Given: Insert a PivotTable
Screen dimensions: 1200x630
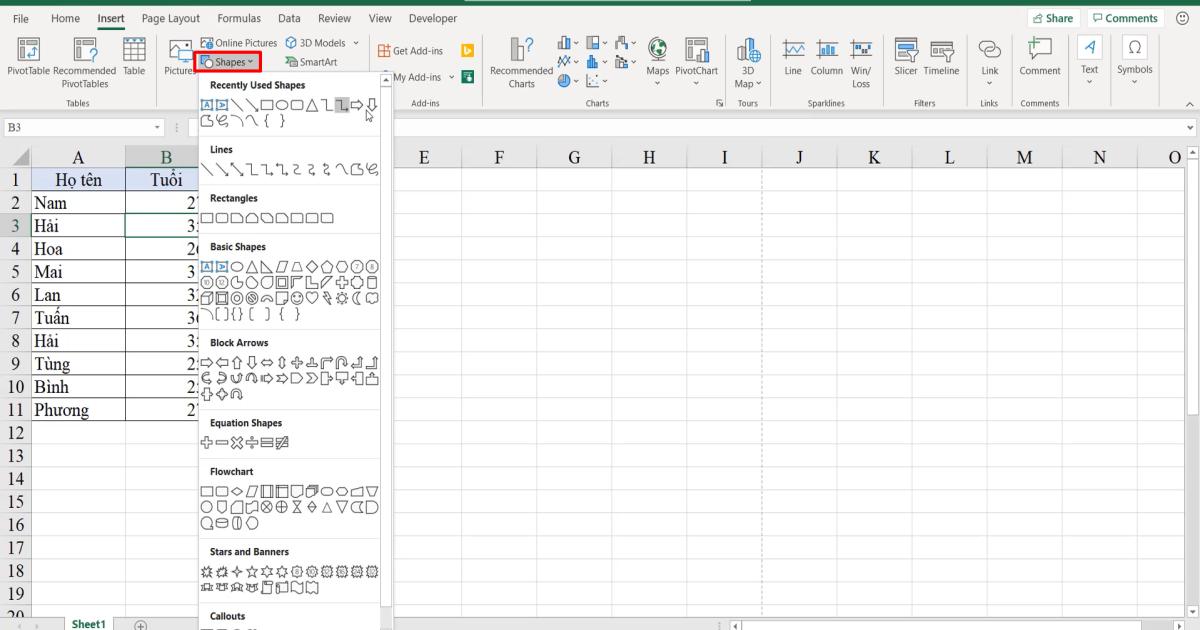Looking at the screenshot, I should [x=28, y=55].
